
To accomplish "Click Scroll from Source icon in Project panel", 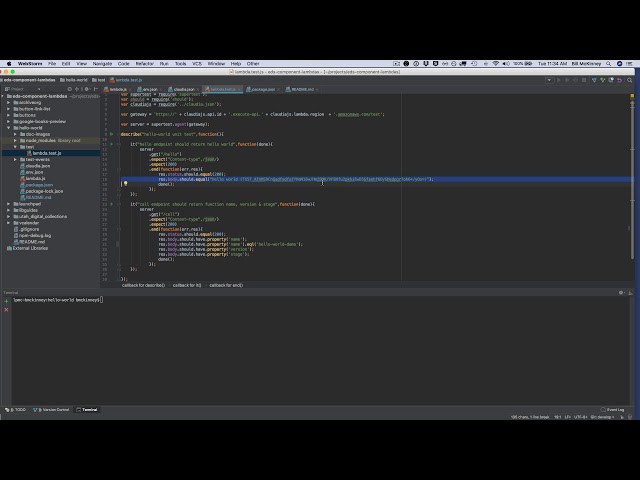I will pos(70,89).
